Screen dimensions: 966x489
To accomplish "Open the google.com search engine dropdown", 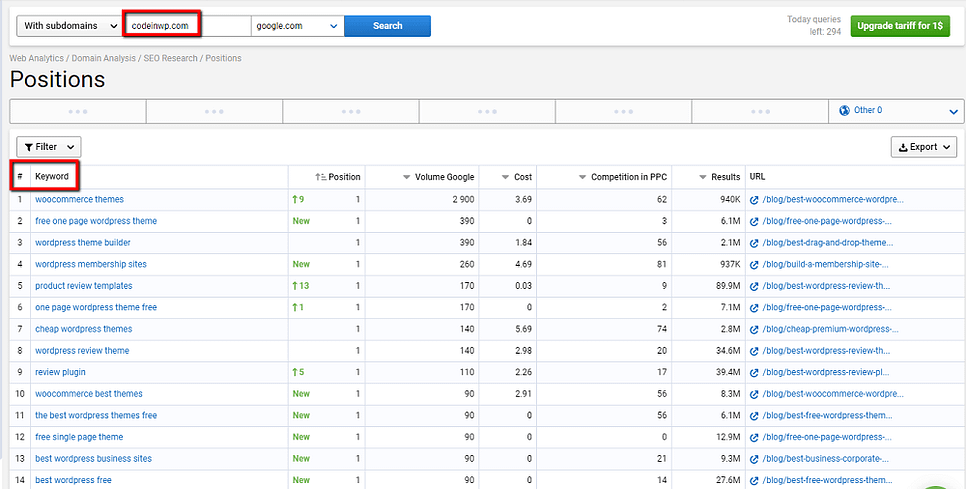I will (x=297, y=26).
